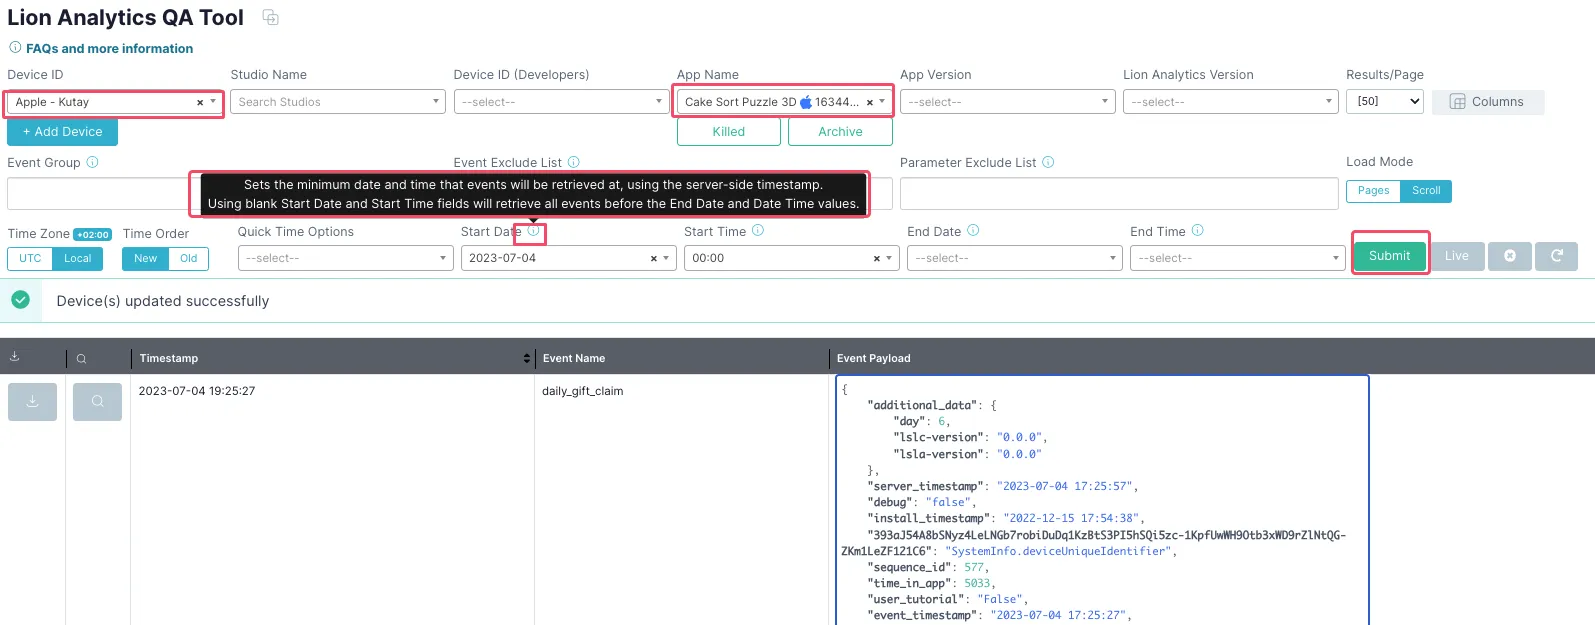Viewport: 1595px width, 625px height.
Task: Set Time Zone to Local
Action: 77,258
